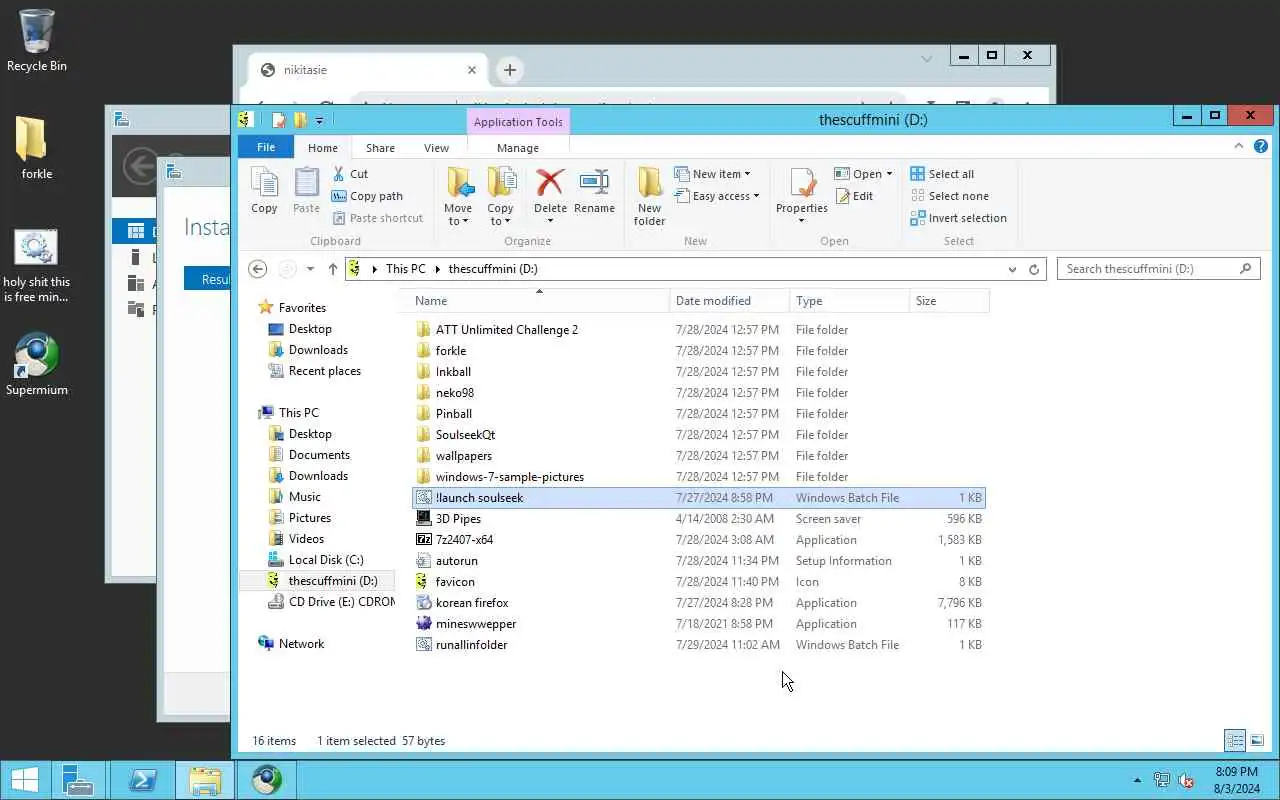Click the Rename icon in the ribbon
Screen dimensions: 1280x800
[594, 190]
